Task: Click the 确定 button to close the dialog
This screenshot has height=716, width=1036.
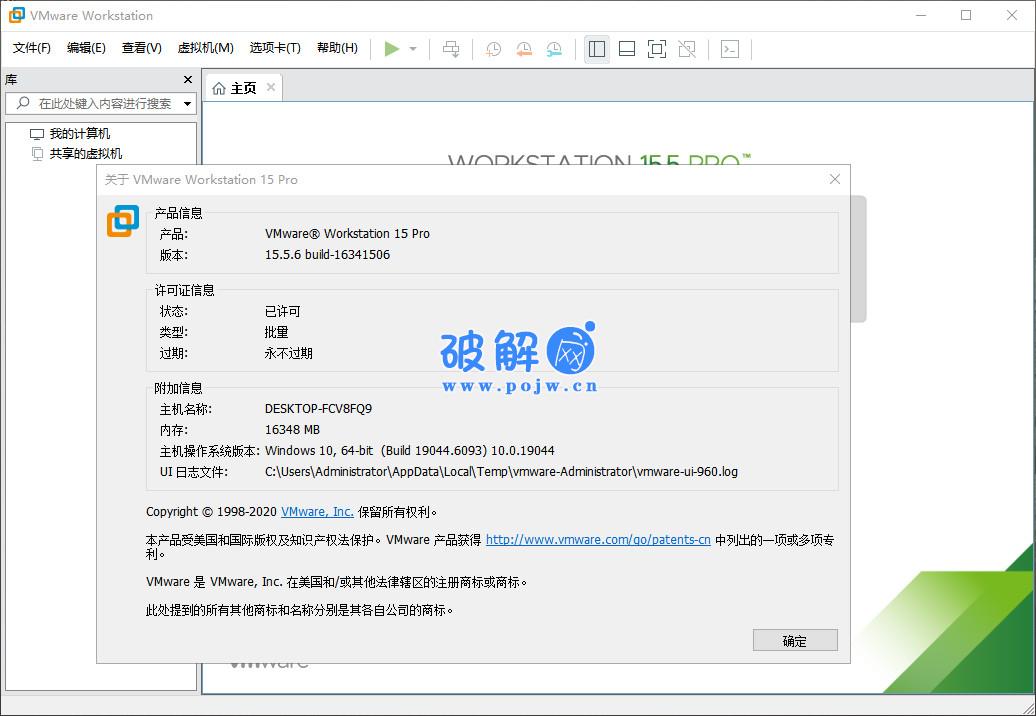Action: (795, 640)
